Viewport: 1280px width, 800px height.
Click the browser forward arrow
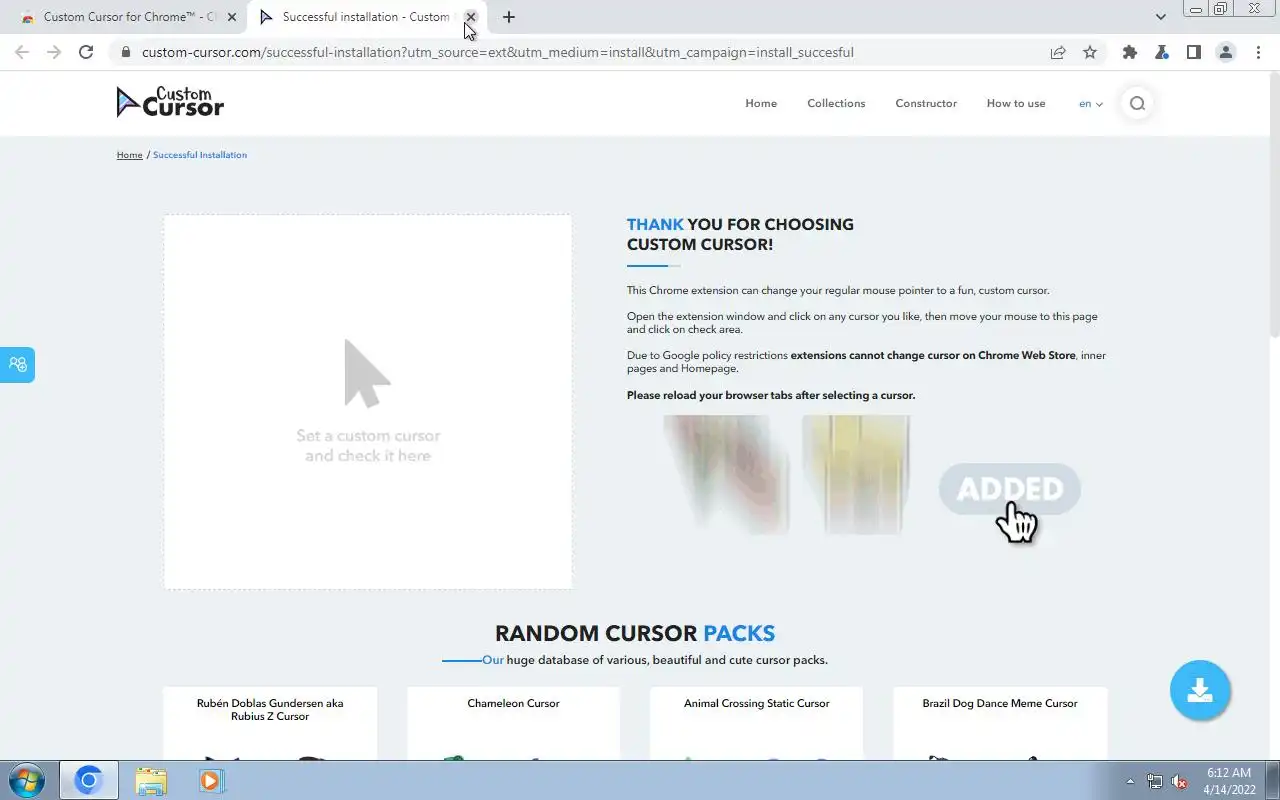(54, 52)
